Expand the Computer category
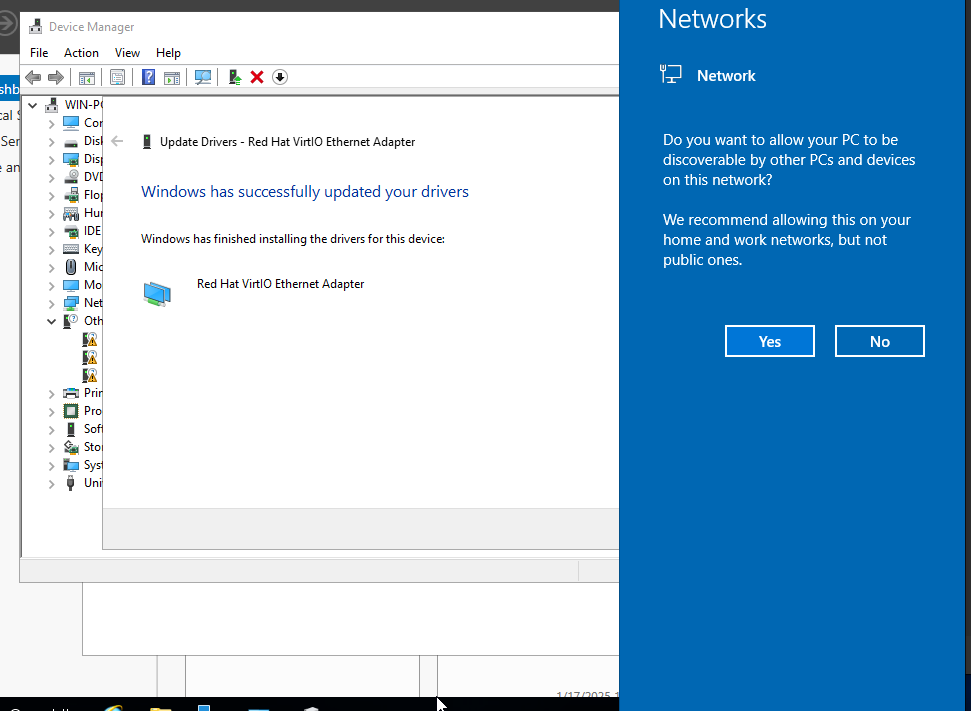The height and width of the screenshot is (711, 971). pyautogui.click(x=51, y=124)
